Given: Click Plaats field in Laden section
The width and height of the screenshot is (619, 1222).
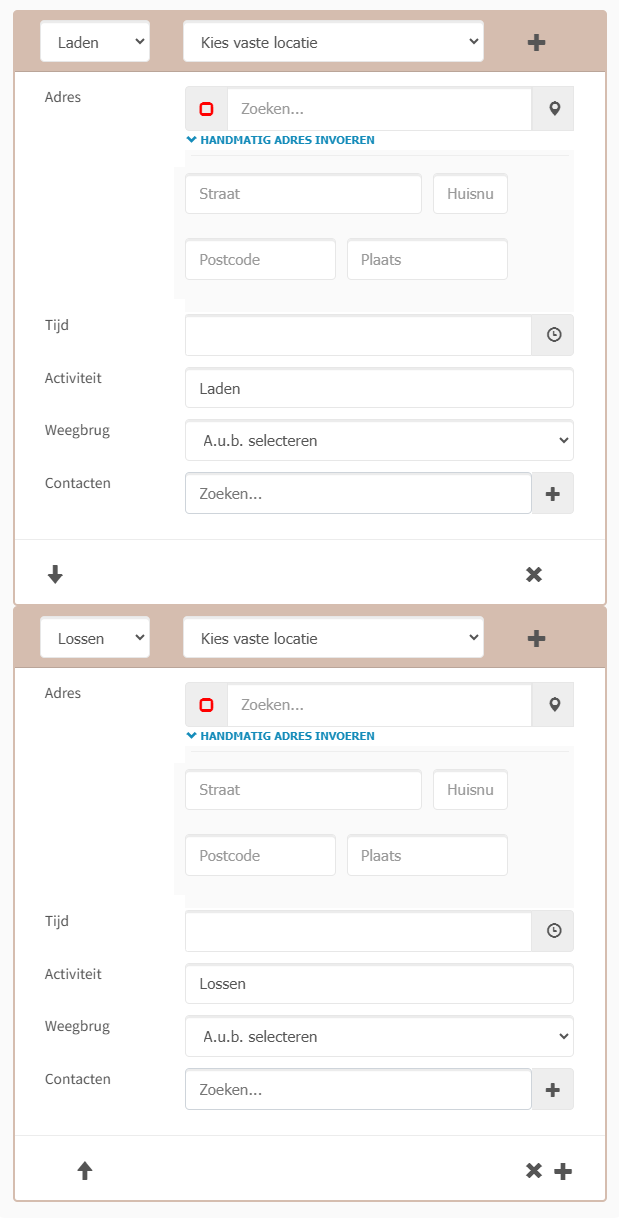Looking at the screenshot, I should click(x=427, y=260).
